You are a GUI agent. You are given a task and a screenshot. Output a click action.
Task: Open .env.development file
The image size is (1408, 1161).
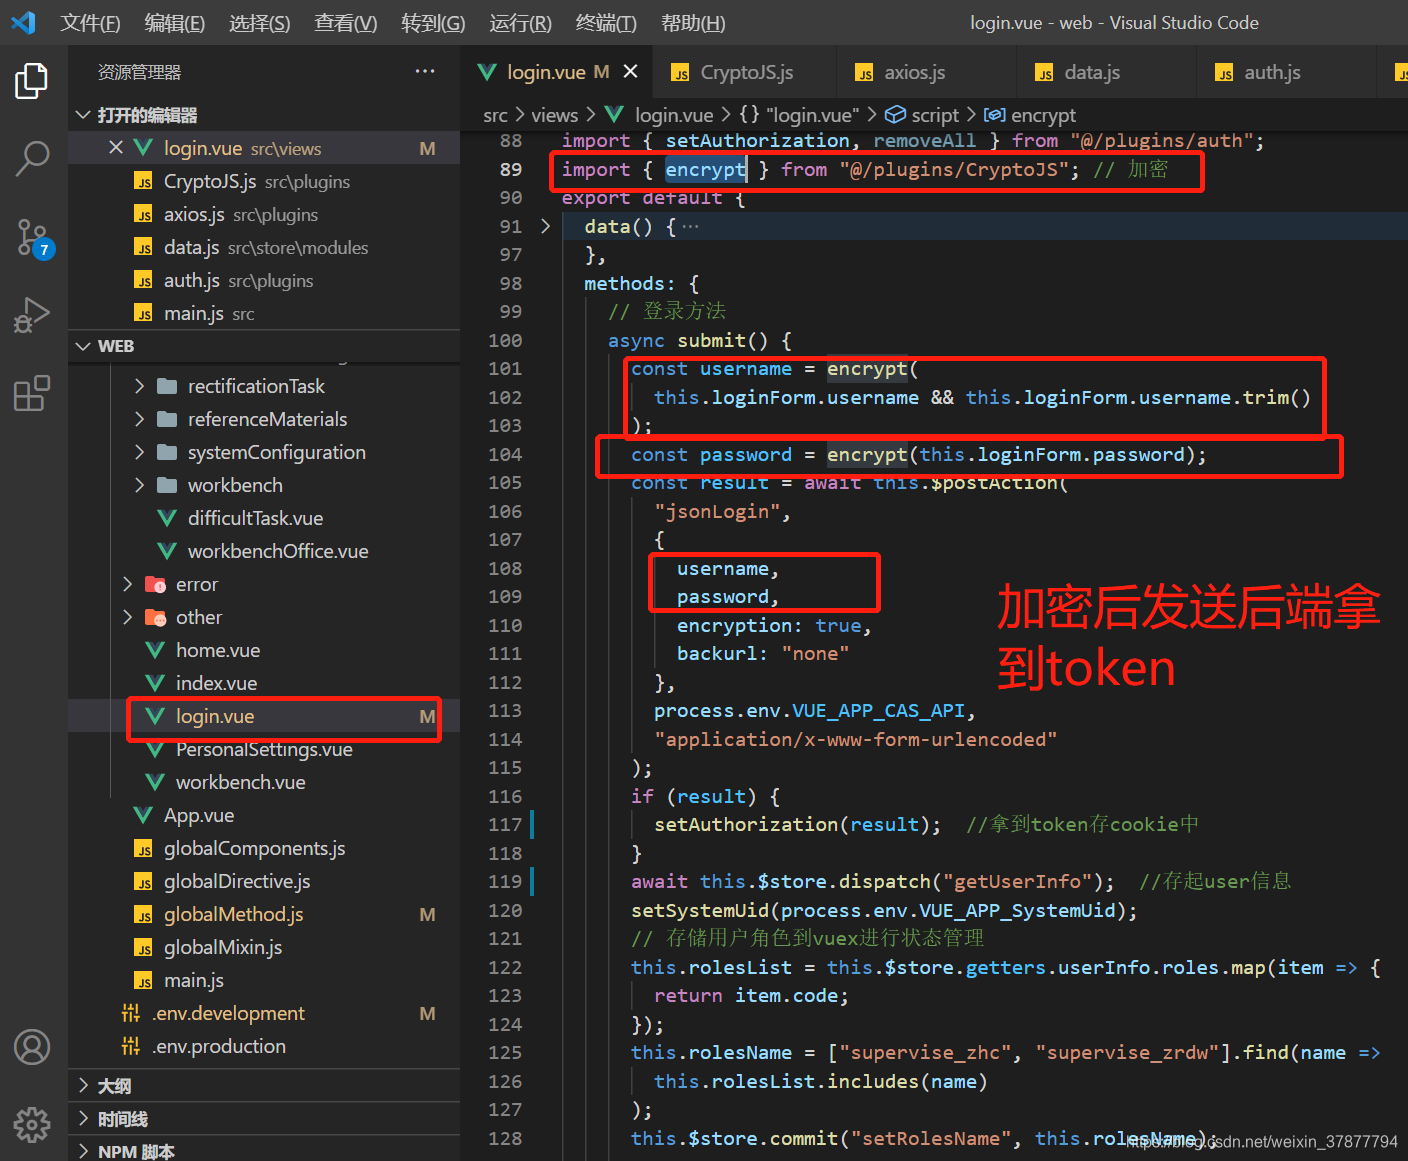(264, 1013)
